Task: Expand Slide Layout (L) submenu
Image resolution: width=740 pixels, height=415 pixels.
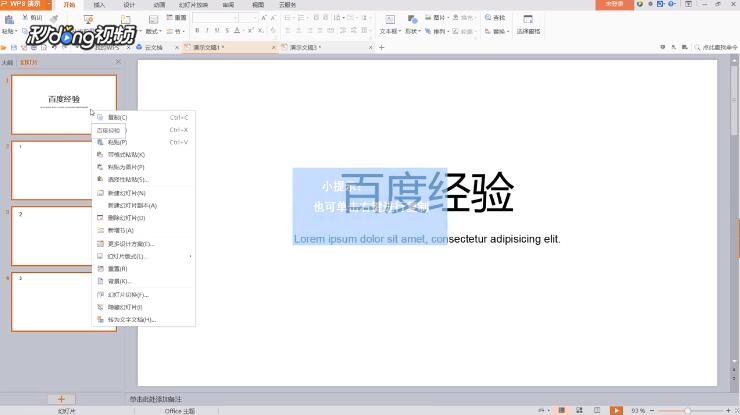Action: 143,256
